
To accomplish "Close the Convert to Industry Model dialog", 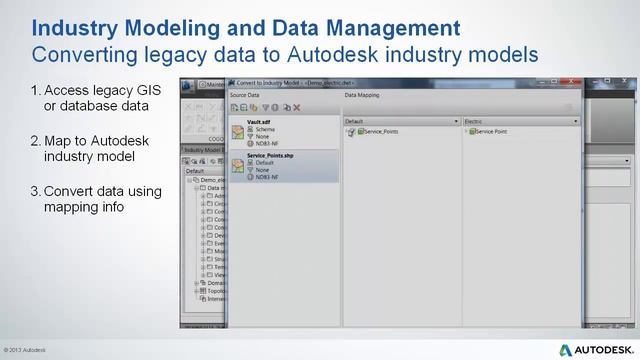I will click(571, 82).
